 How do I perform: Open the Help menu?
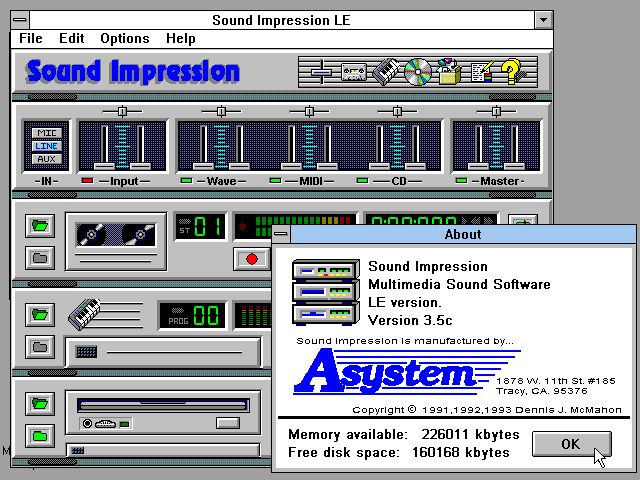point(180,38)
